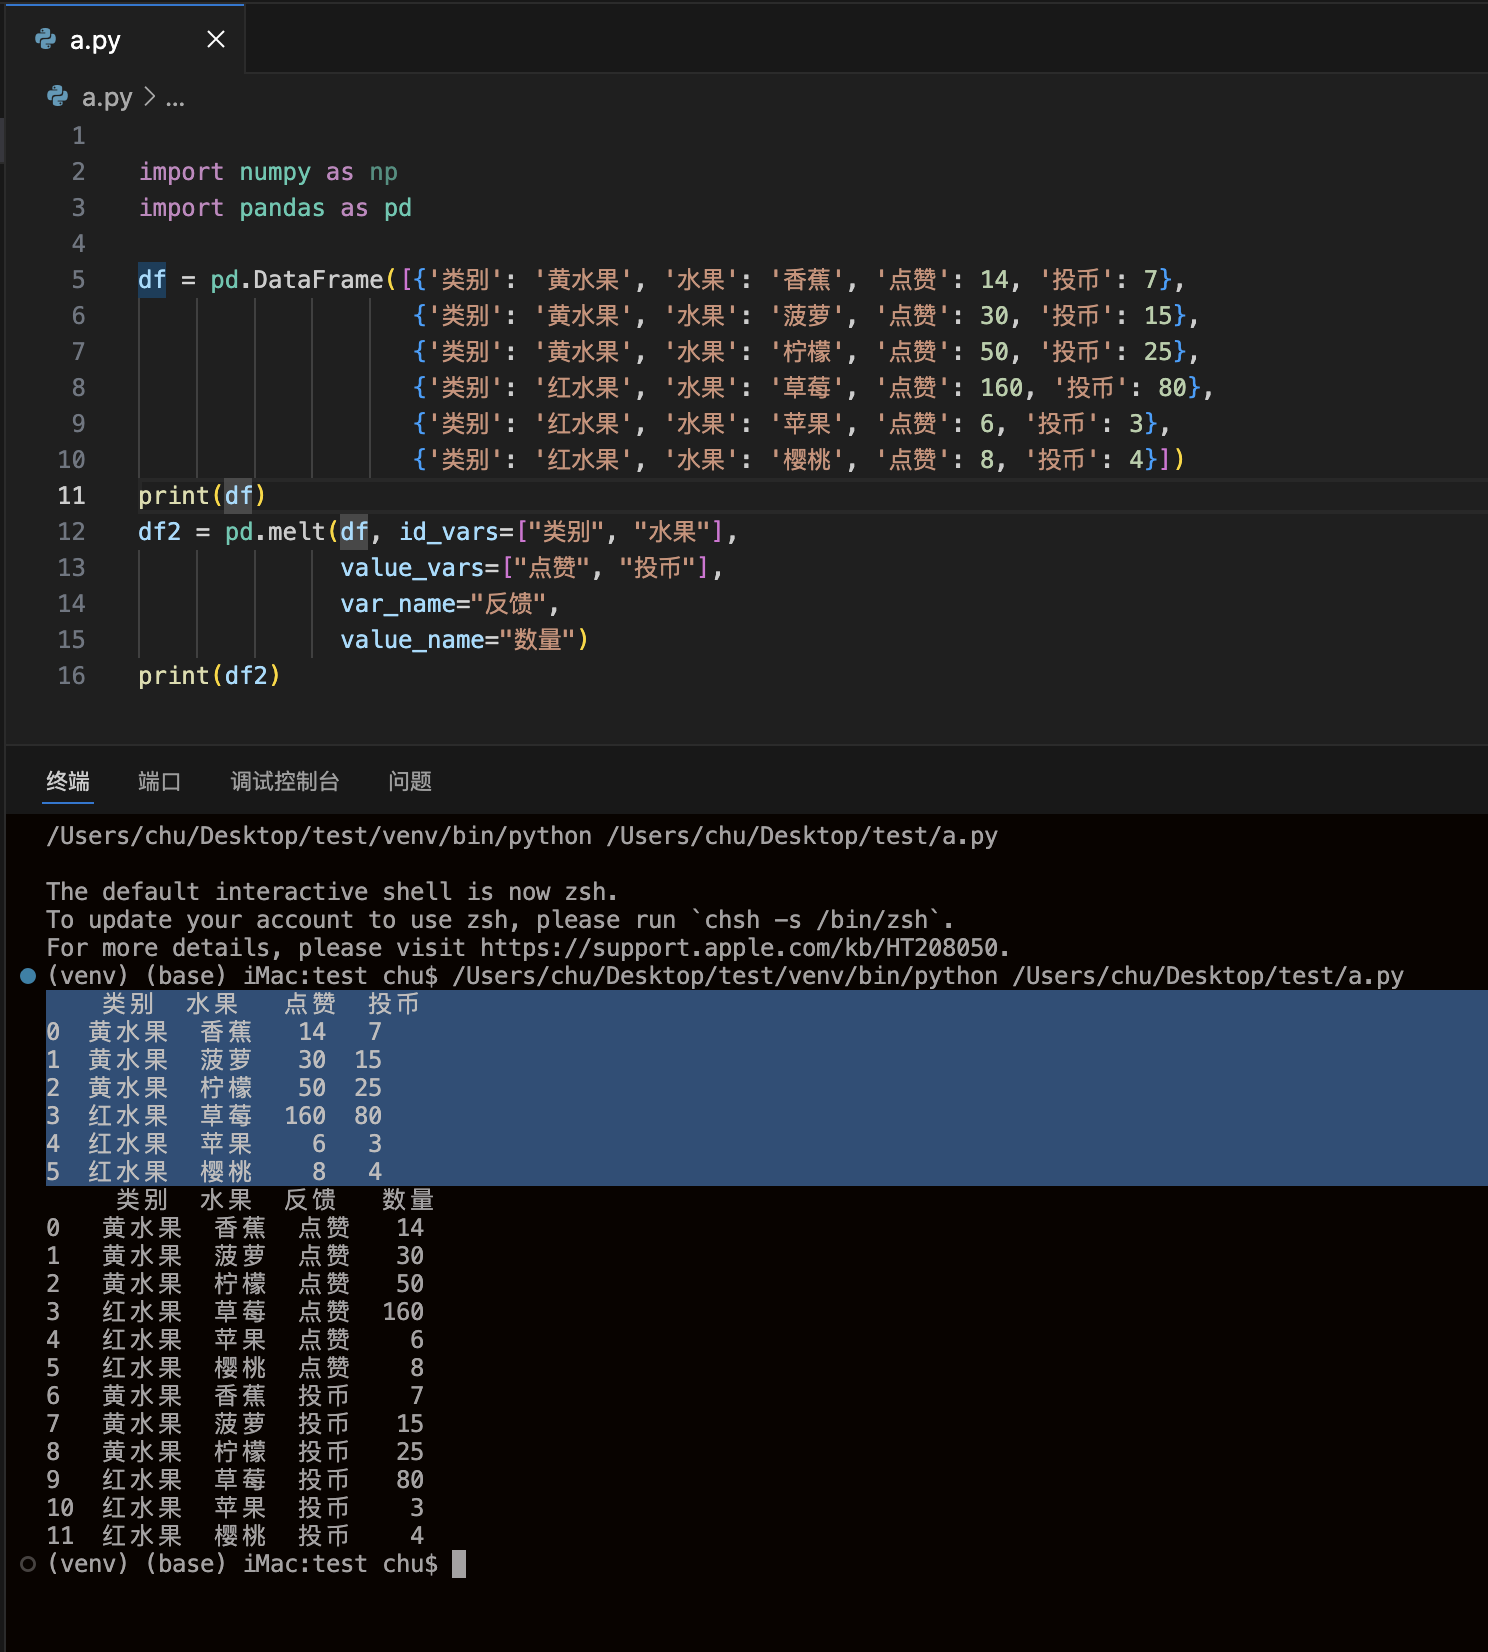Show the 调试控制台 panel tab
The height and width of the screenshot is (1652, 1488).
285,781
